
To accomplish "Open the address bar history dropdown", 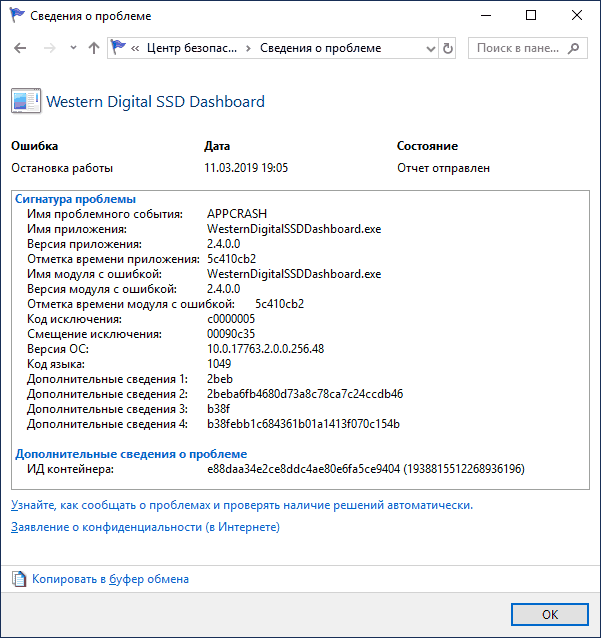I will click(431, 49).
